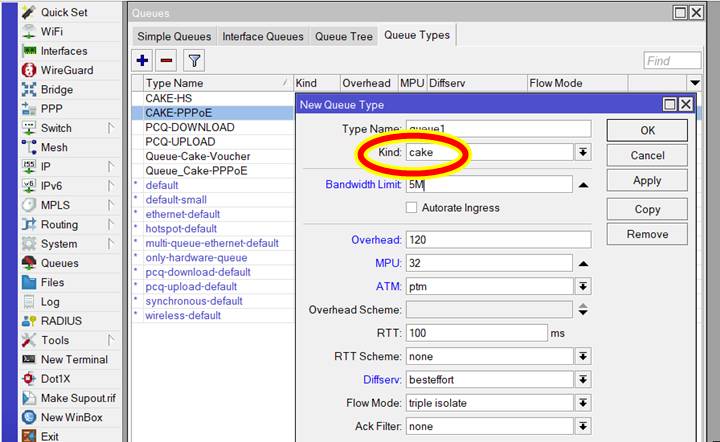Screen dimensions: 720x442
Task: Open the System menu icon
Action: 29,244
